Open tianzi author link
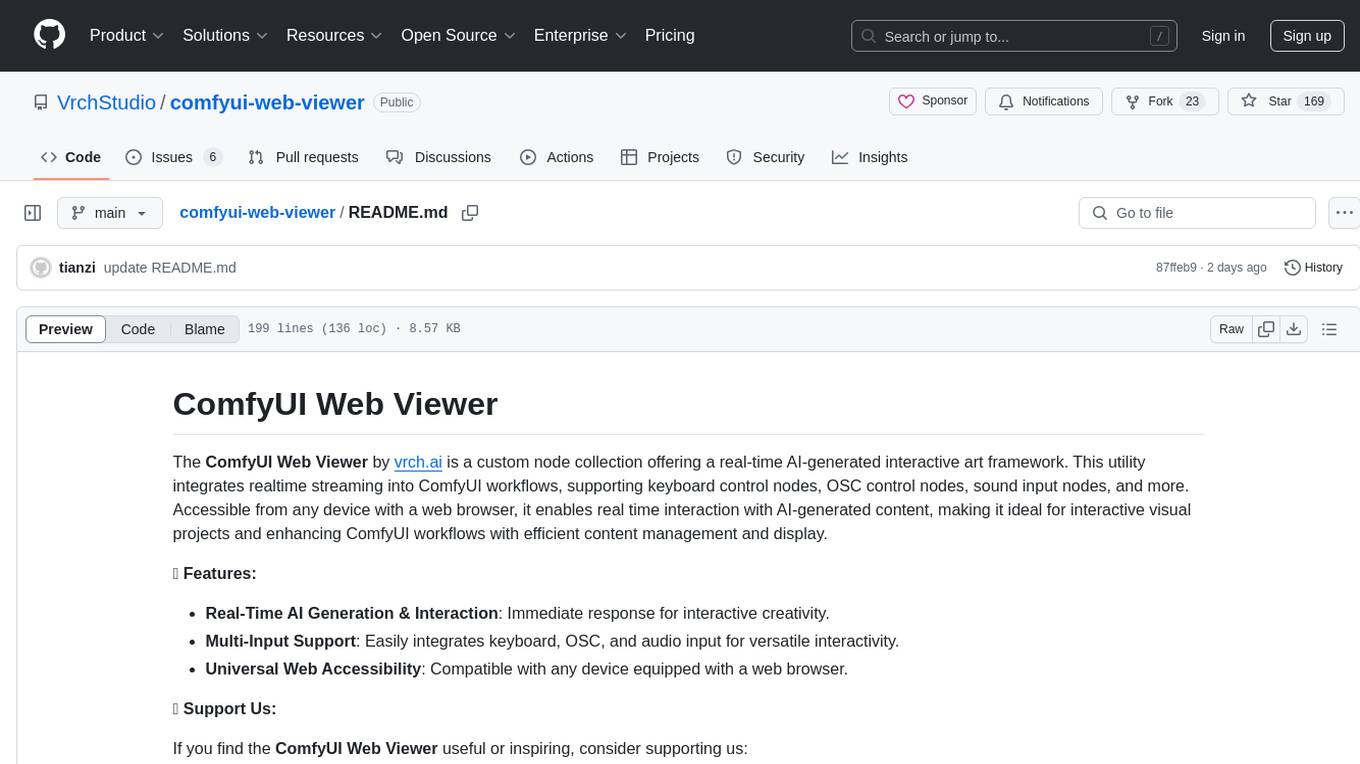The height and width of the screenshot is (764, 1360). click(x=77, y=268)
